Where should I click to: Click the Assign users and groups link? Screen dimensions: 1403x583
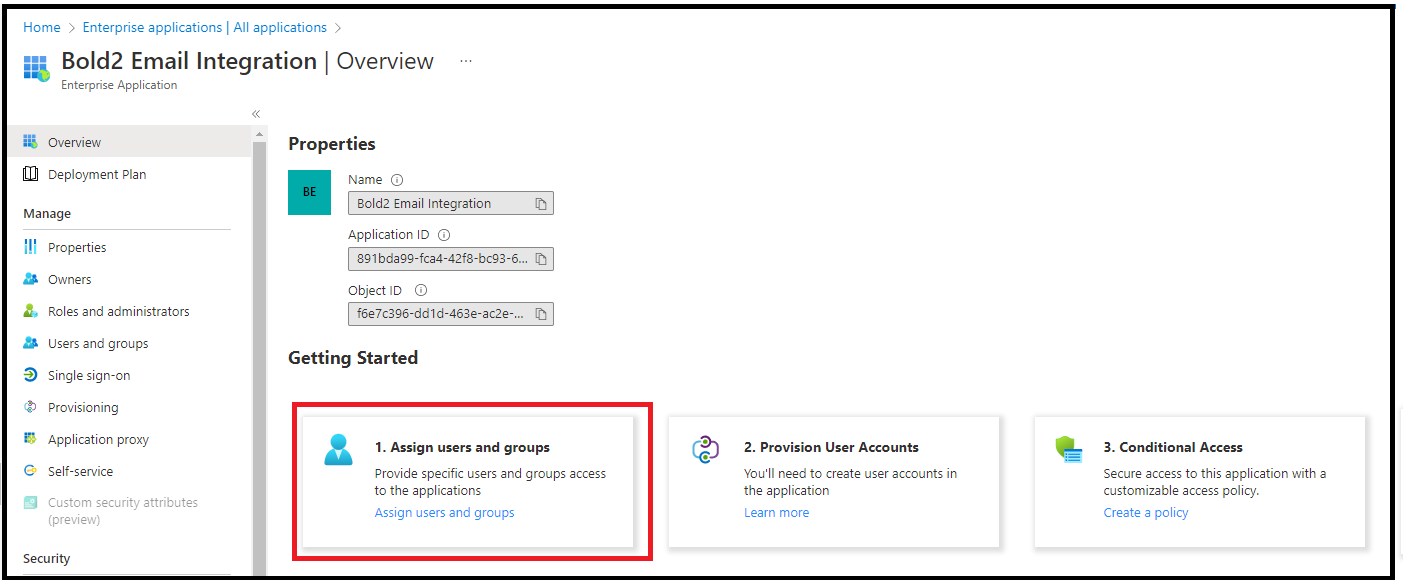pyautogui.click(x=444, y=512)
